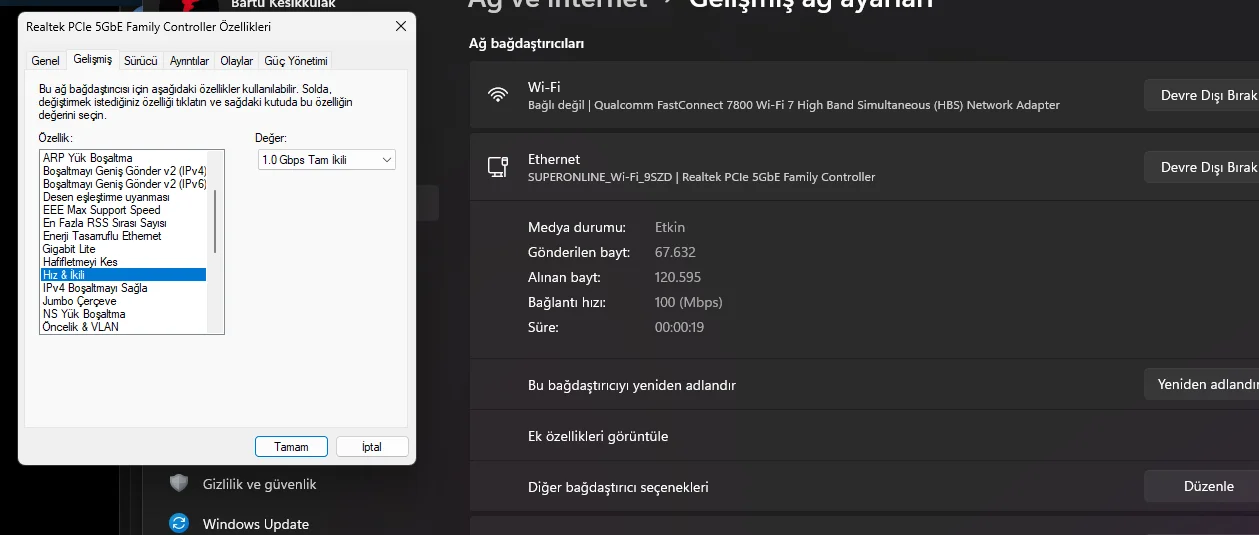Click the Windows Update sync icon
This screenshot has height=535, width=1259.
pos(179,523)
